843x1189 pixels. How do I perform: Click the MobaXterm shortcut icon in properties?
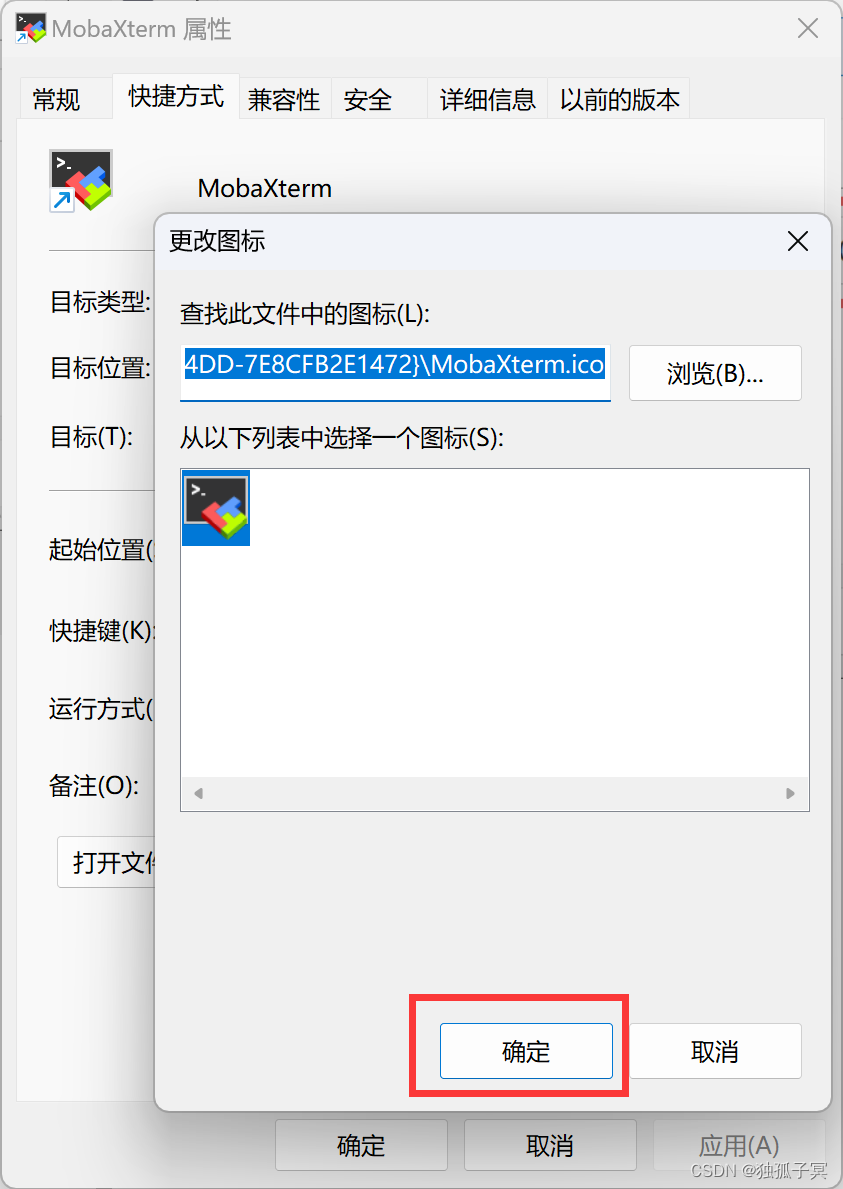[x=81, y=180]
